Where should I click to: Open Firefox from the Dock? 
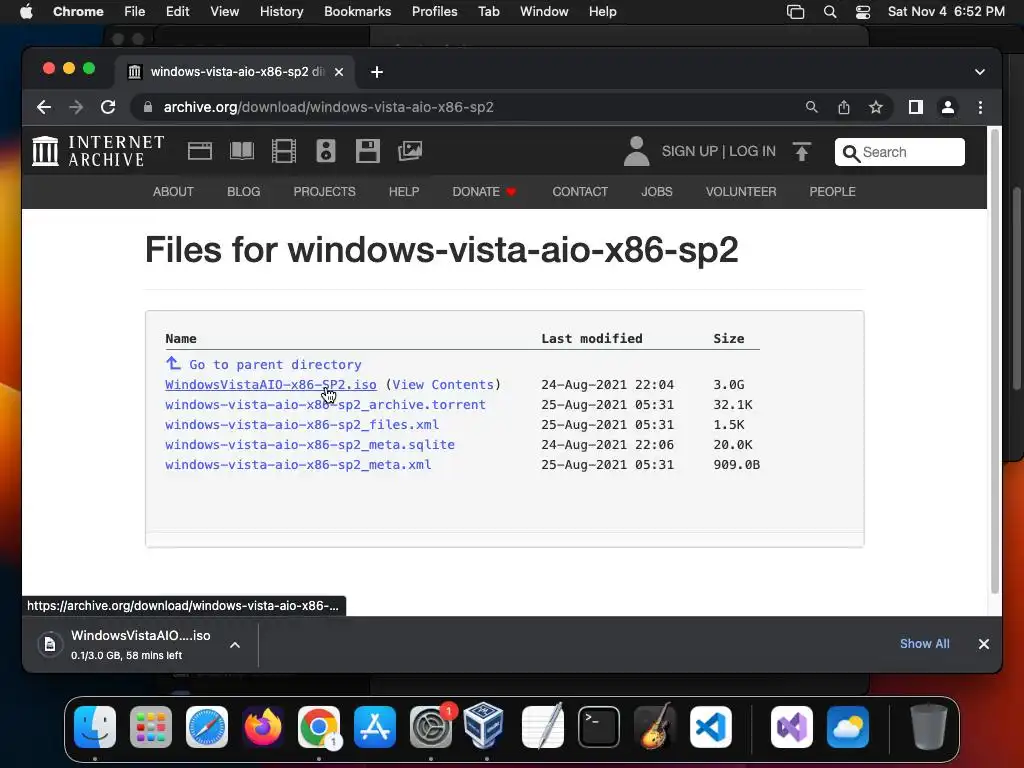(x=263, y=727)
